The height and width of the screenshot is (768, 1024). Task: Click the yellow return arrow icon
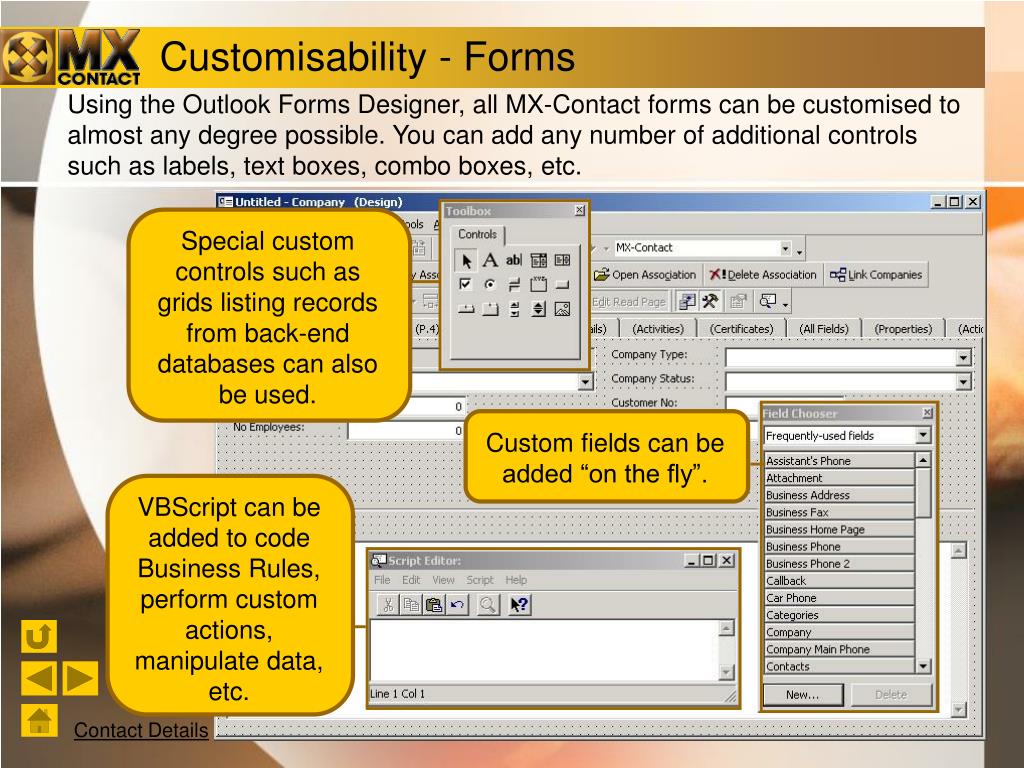tap(39, 637)
